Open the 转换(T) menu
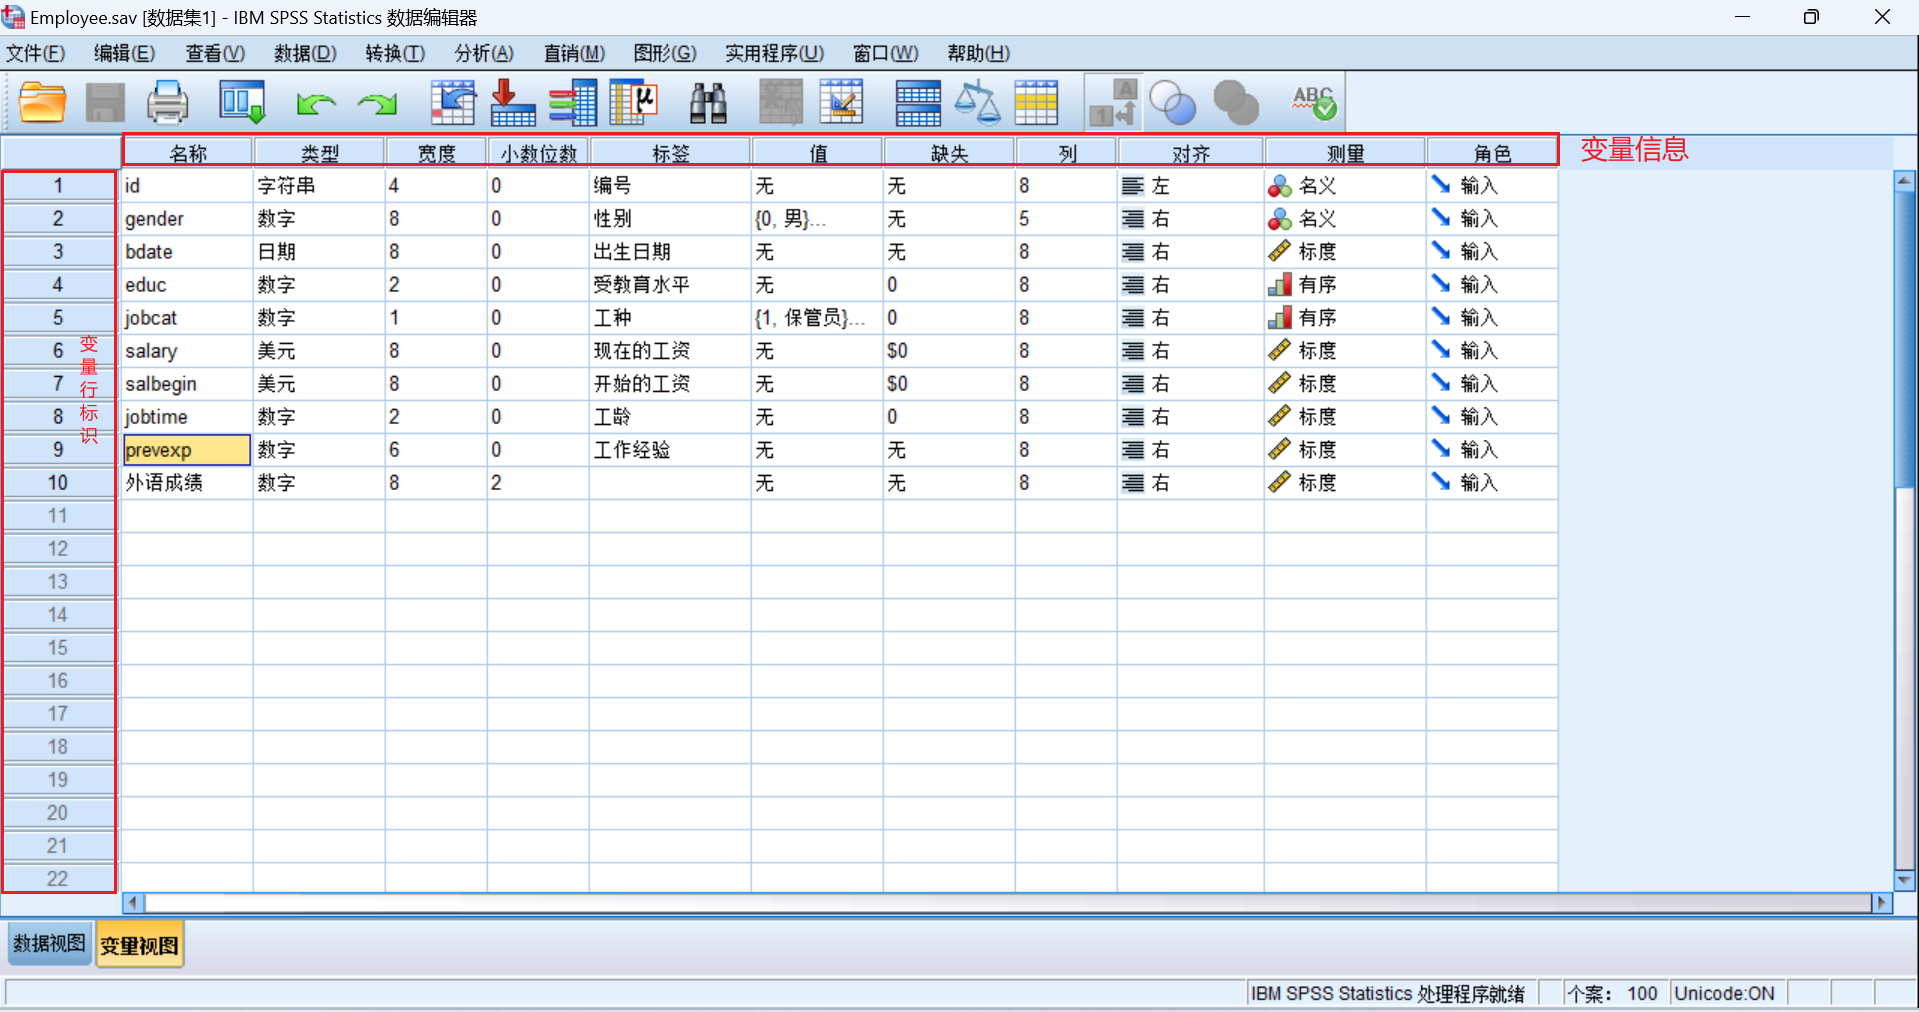Screen dimensions: 1919x1012 tap(395, 53)
